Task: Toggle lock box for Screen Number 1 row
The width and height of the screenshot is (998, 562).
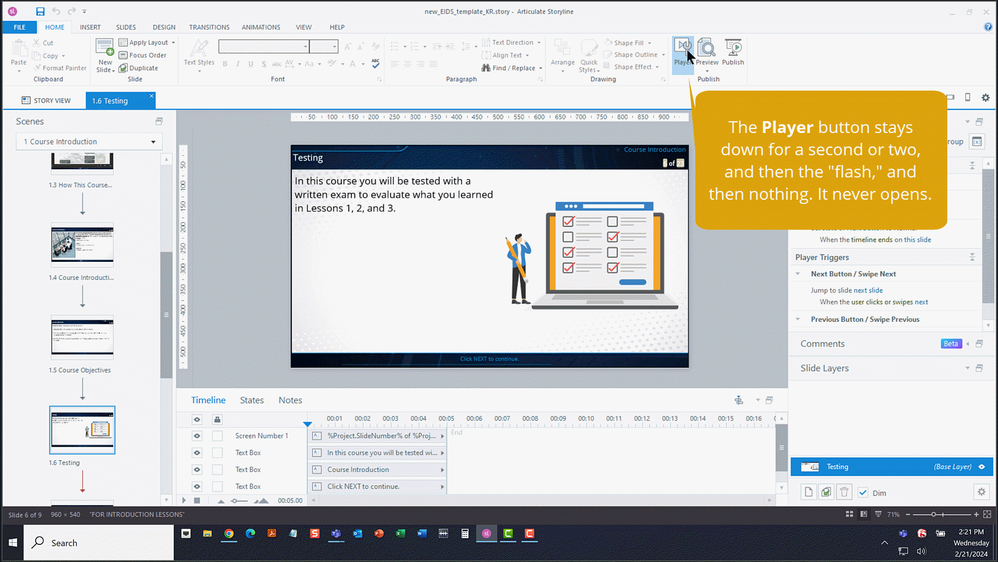Action: (217, 436)
